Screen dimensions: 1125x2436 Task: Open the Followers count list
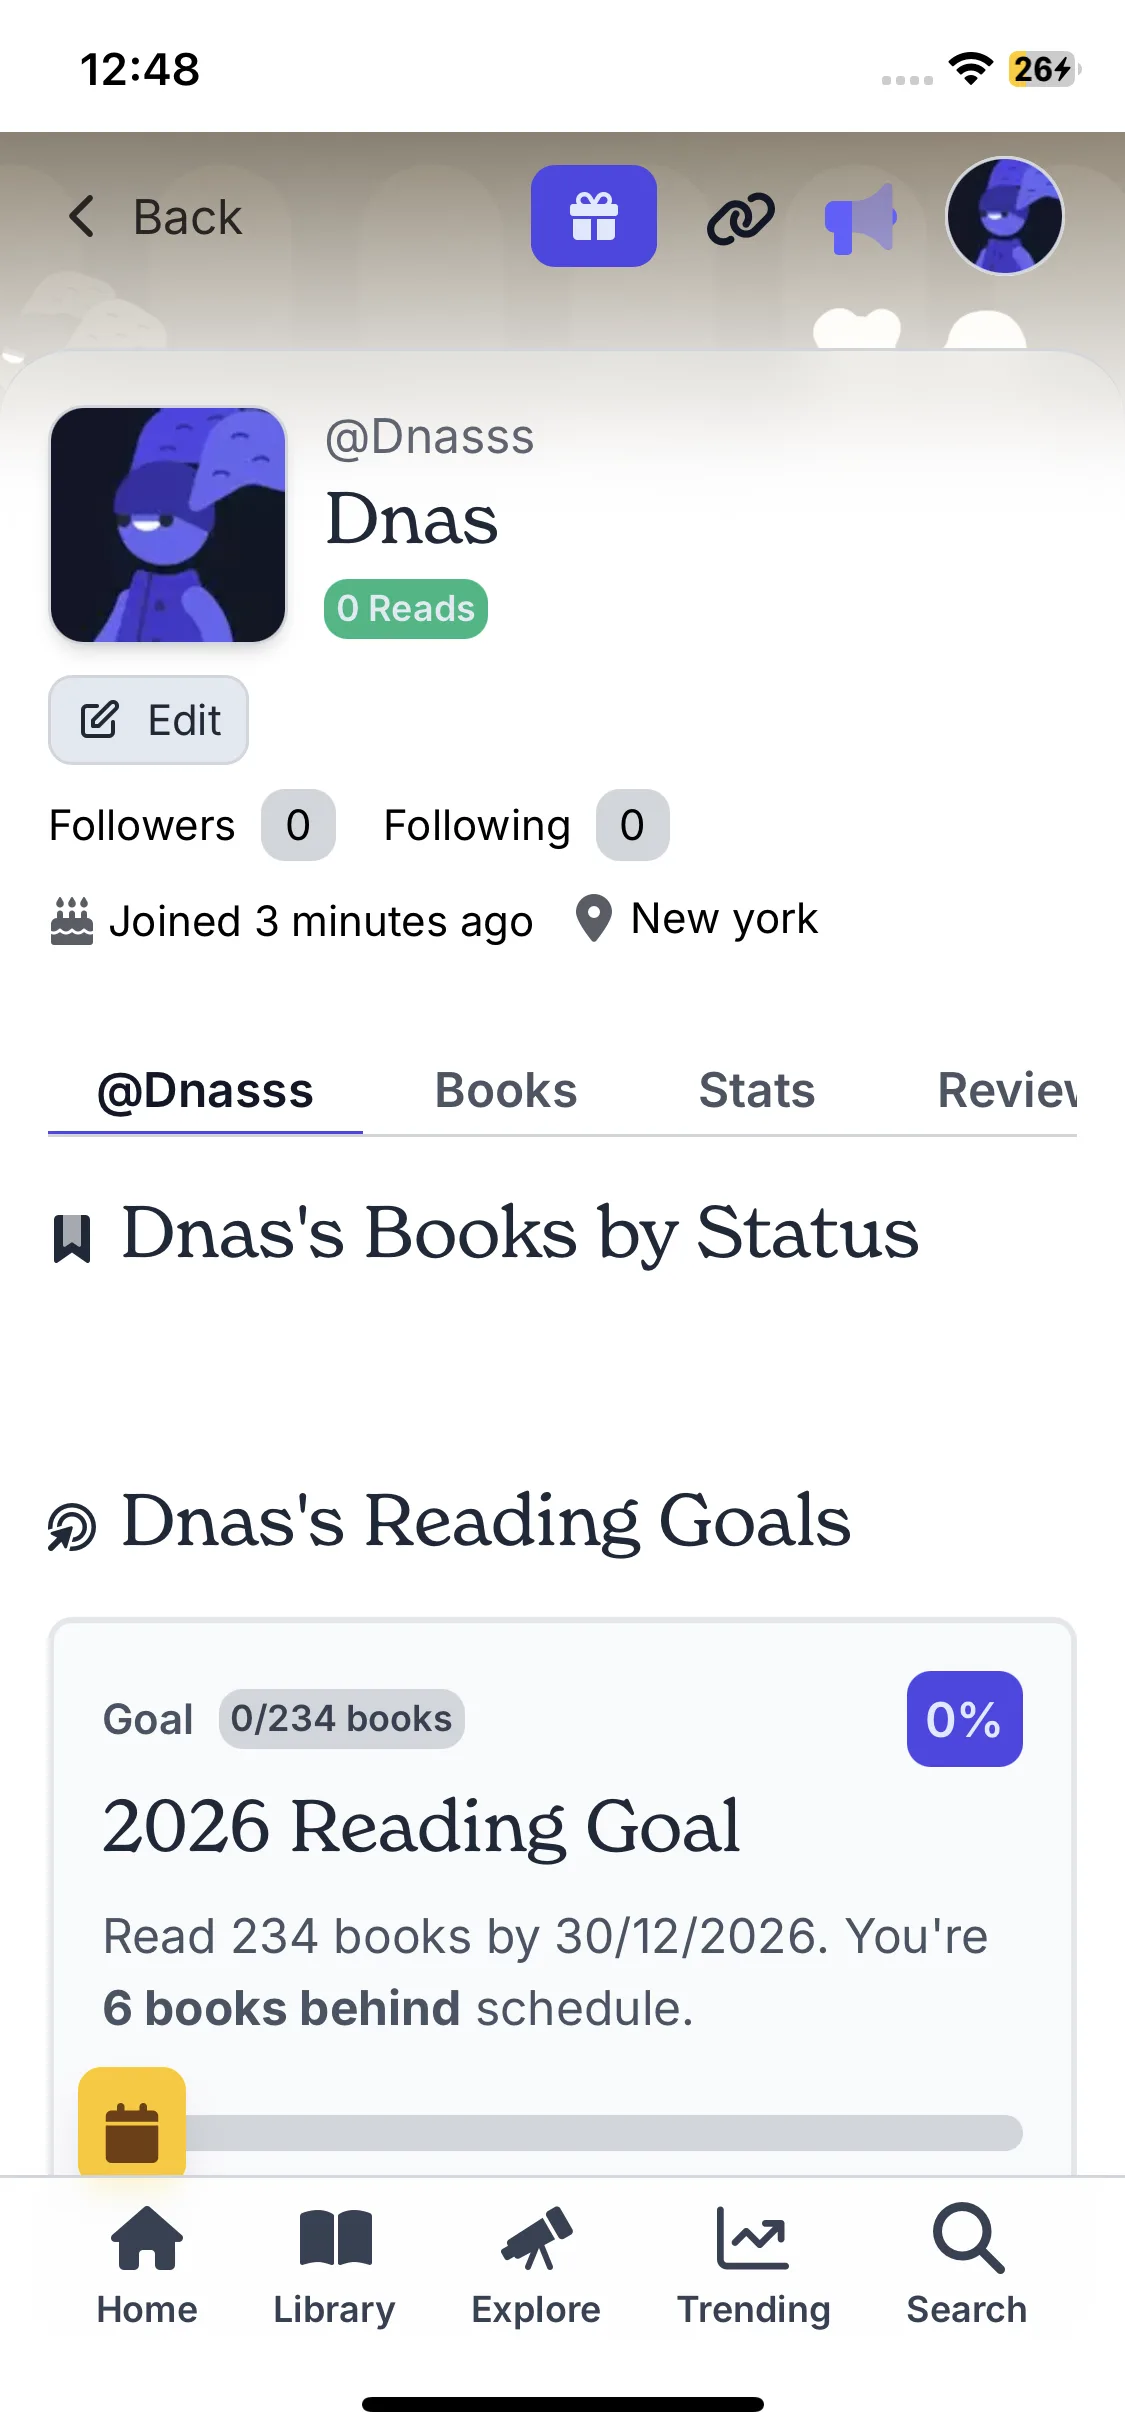click(297, 825)
